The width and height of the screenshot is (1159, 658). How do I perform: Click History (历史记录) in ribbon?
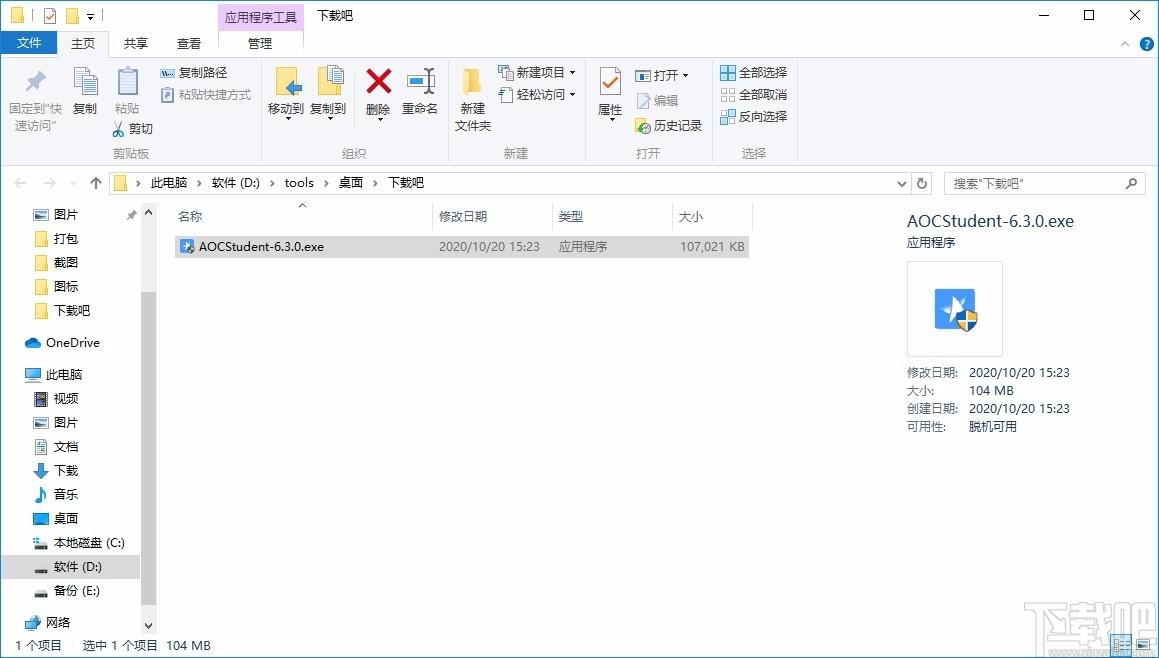coord(668,126)
